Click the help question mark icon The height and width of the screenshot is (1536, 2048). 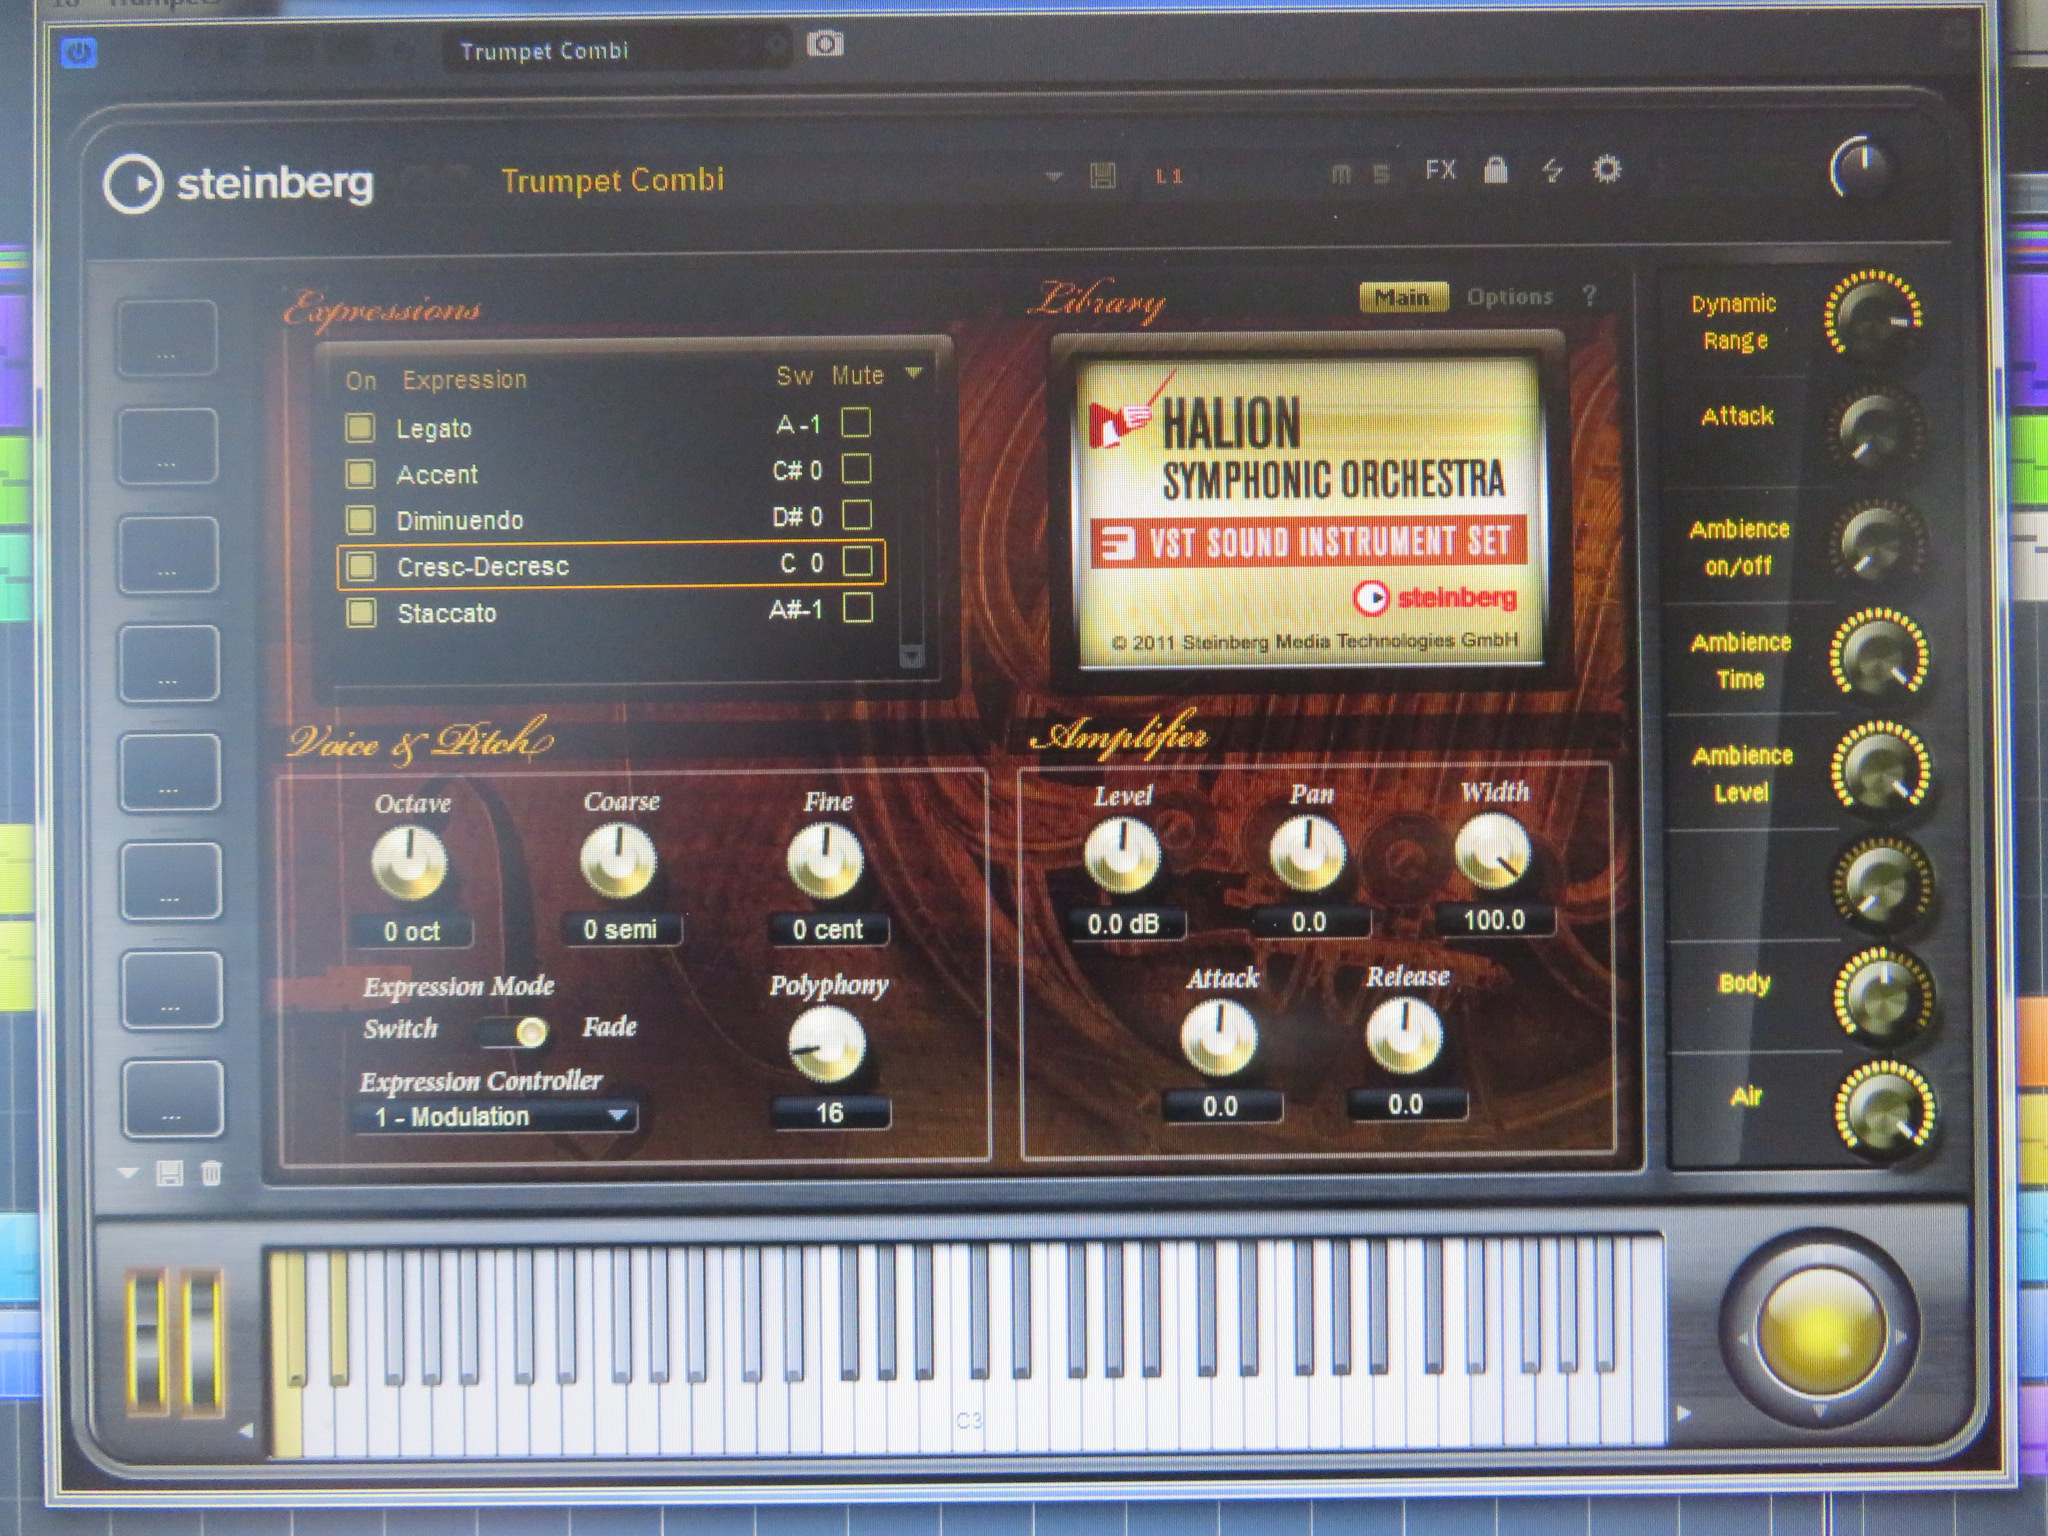point(1590,296)
